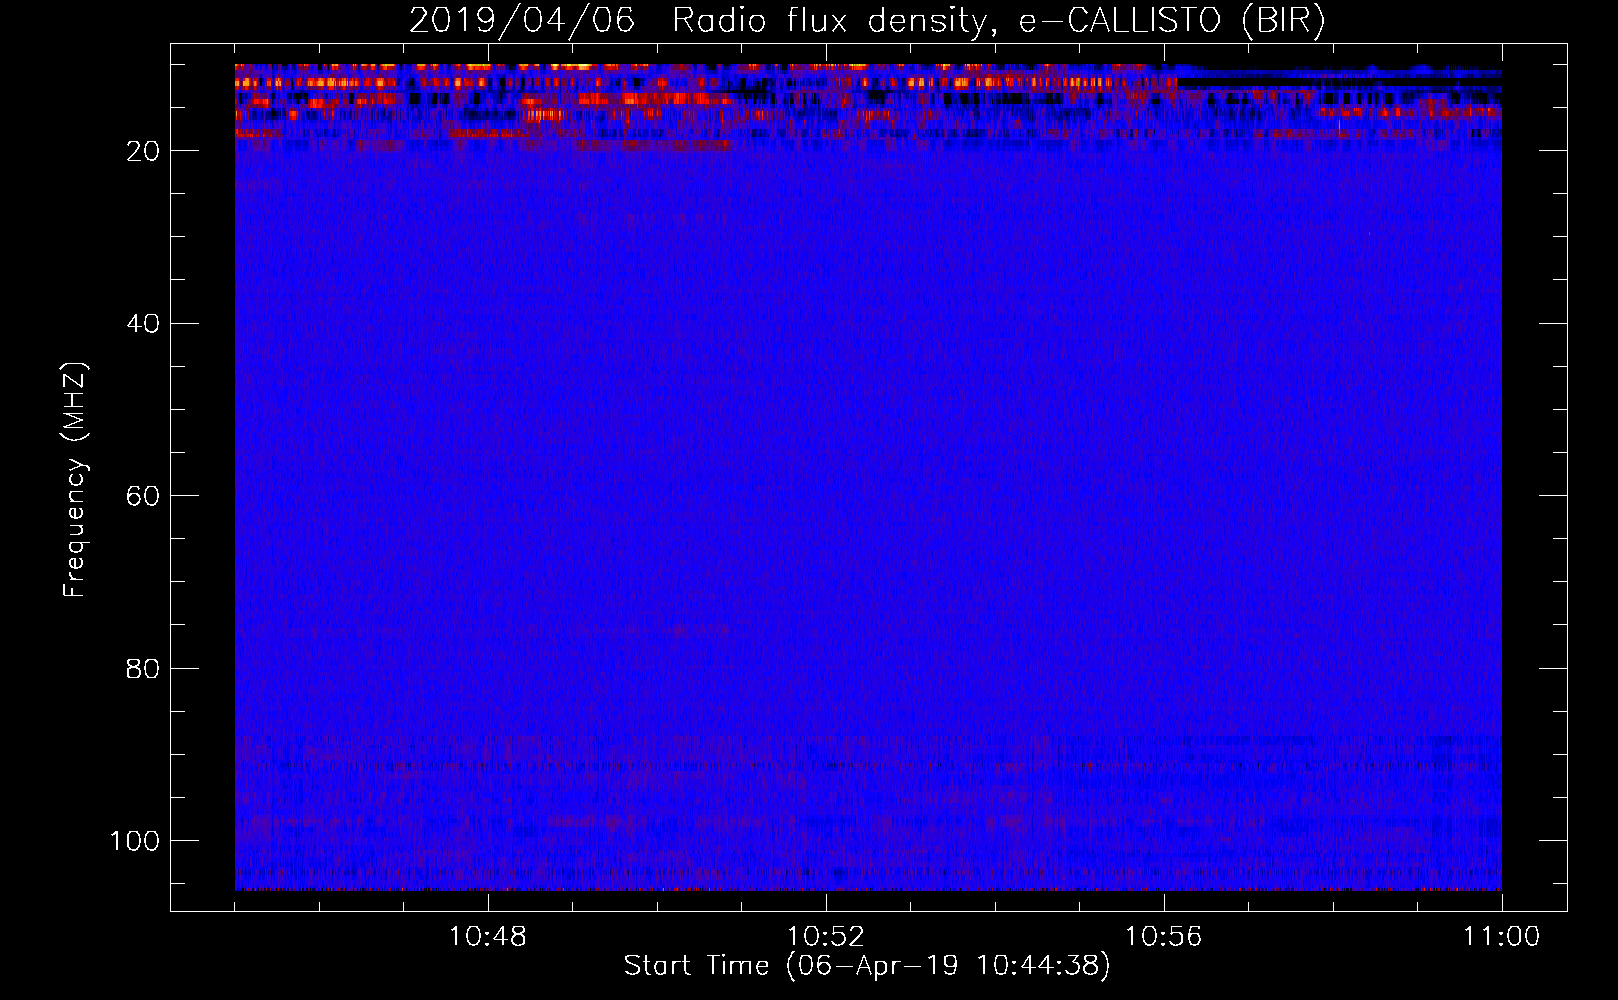The height and width of the screenshot is (1000, 1618).
Task: Click the '10:52' time tick label
Action: 825,937
